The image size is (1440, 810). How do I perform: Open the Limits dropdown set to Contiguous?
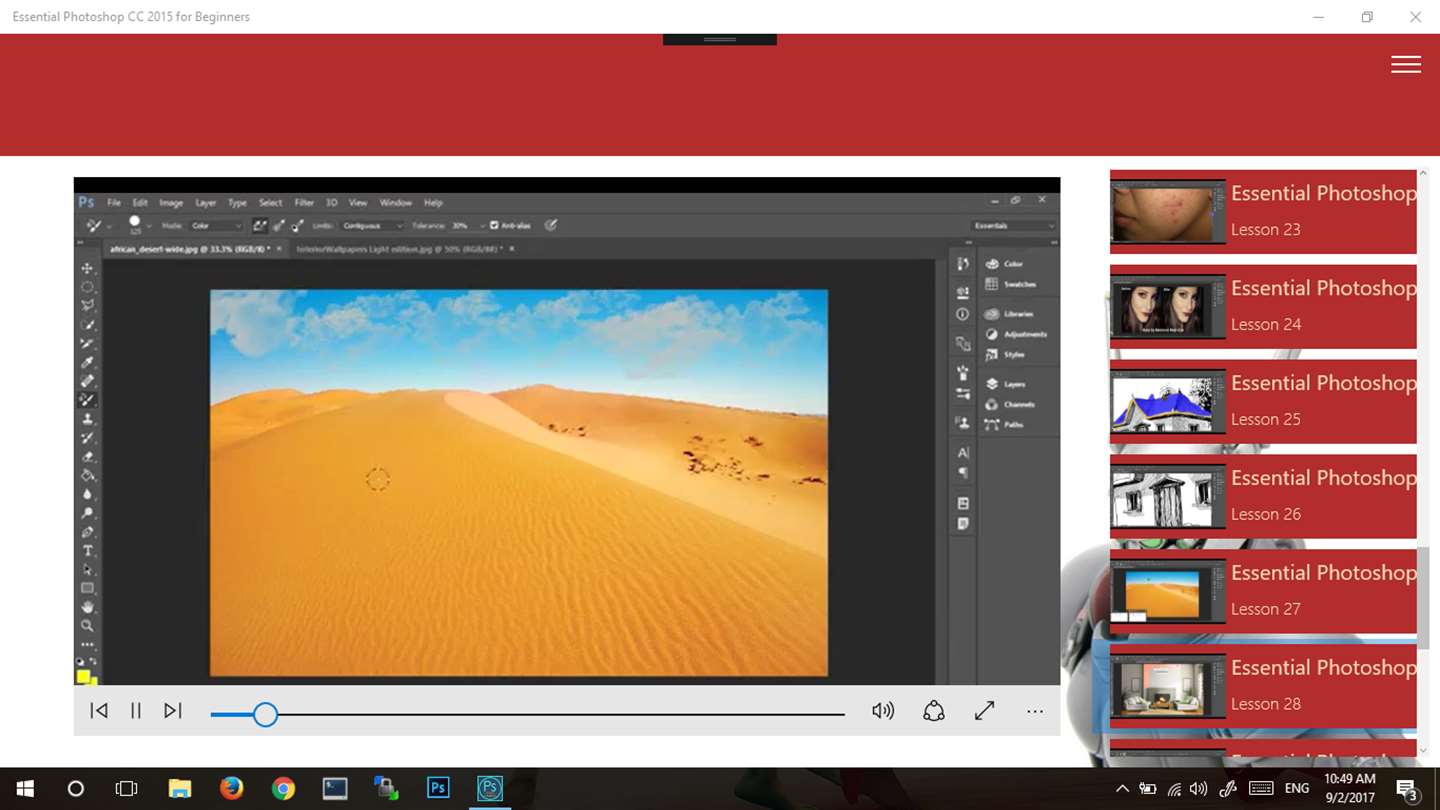tap(372, 226)
